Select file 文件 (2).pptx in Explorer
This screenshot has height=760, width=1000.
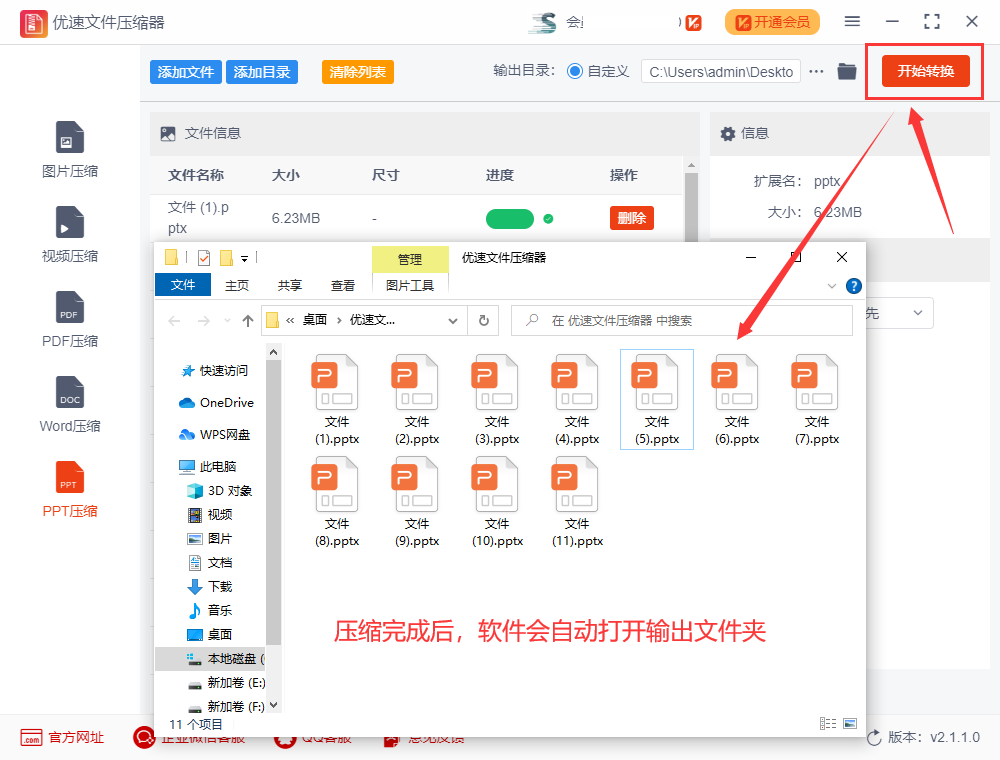click(x=417, y=400)
